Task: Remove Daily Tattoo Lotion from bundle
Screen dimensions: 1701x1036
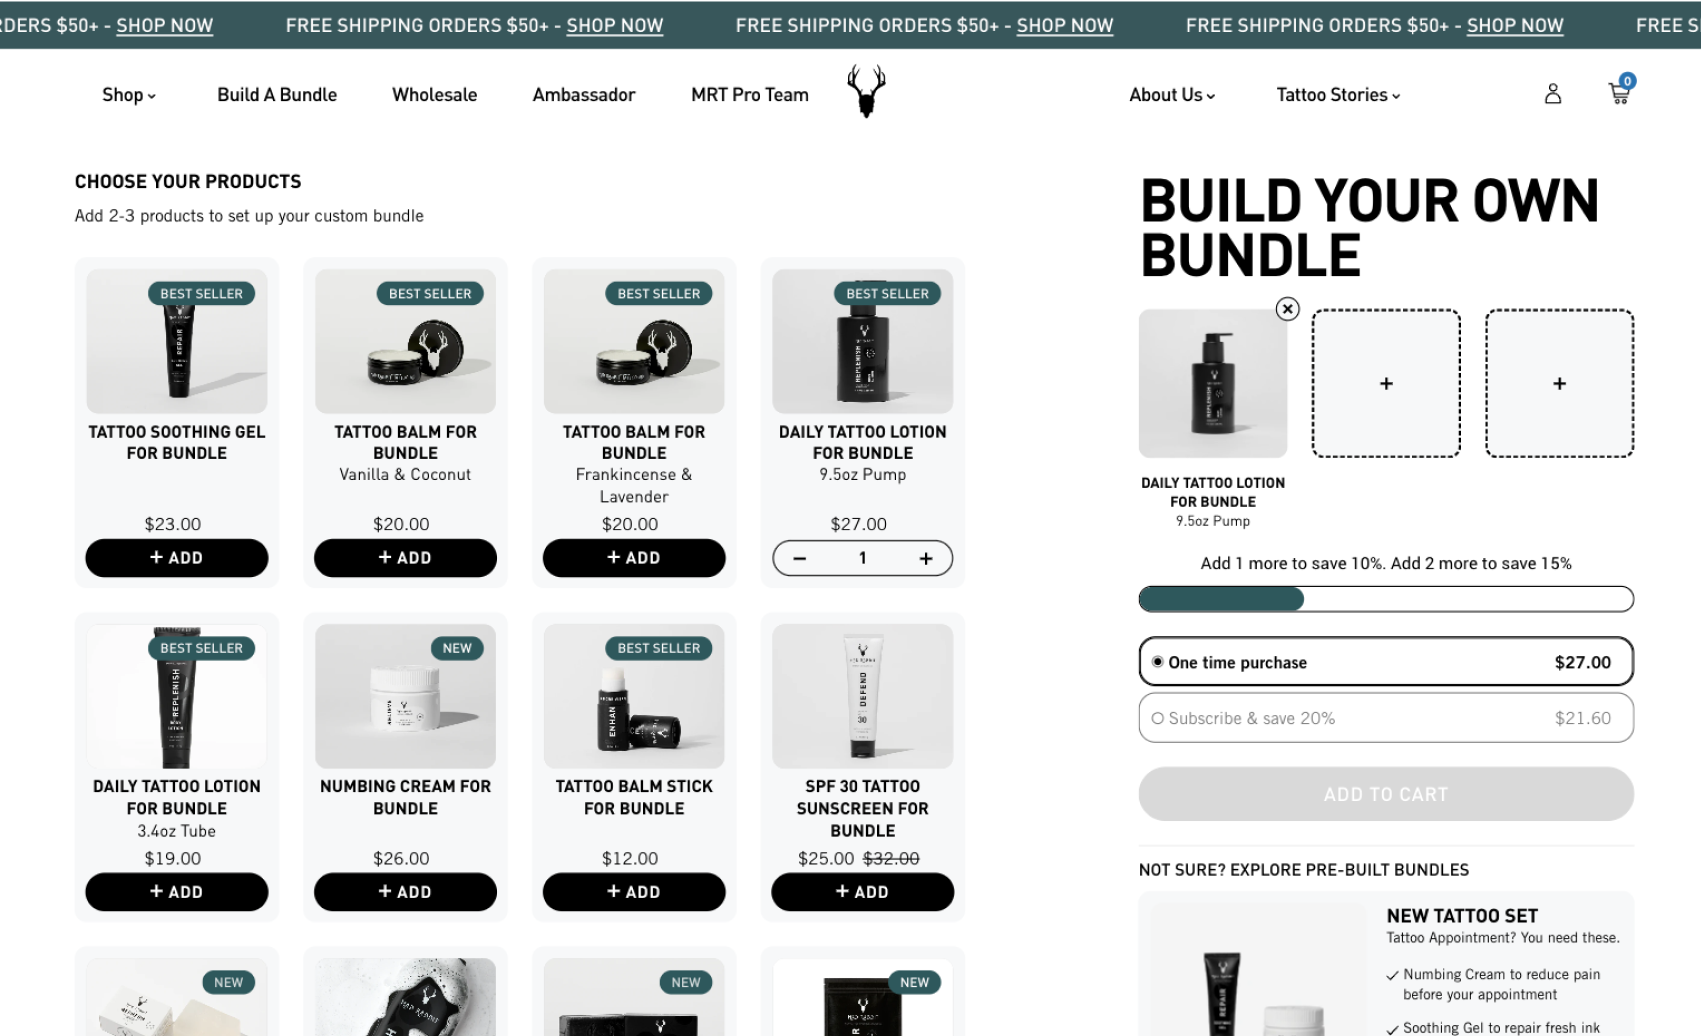Action: pos(1288,309)
